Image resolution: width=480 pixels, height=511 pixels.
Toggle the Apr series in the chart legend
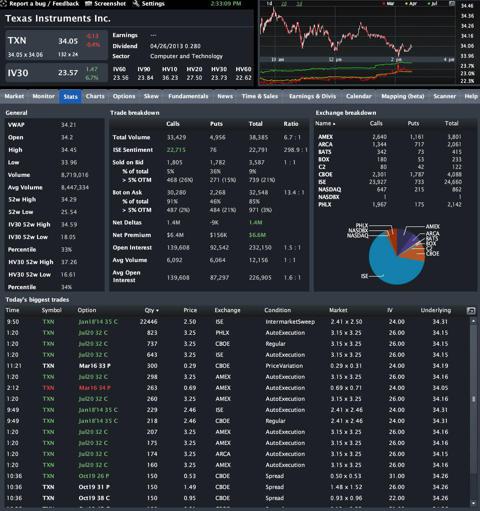point(411,4)
